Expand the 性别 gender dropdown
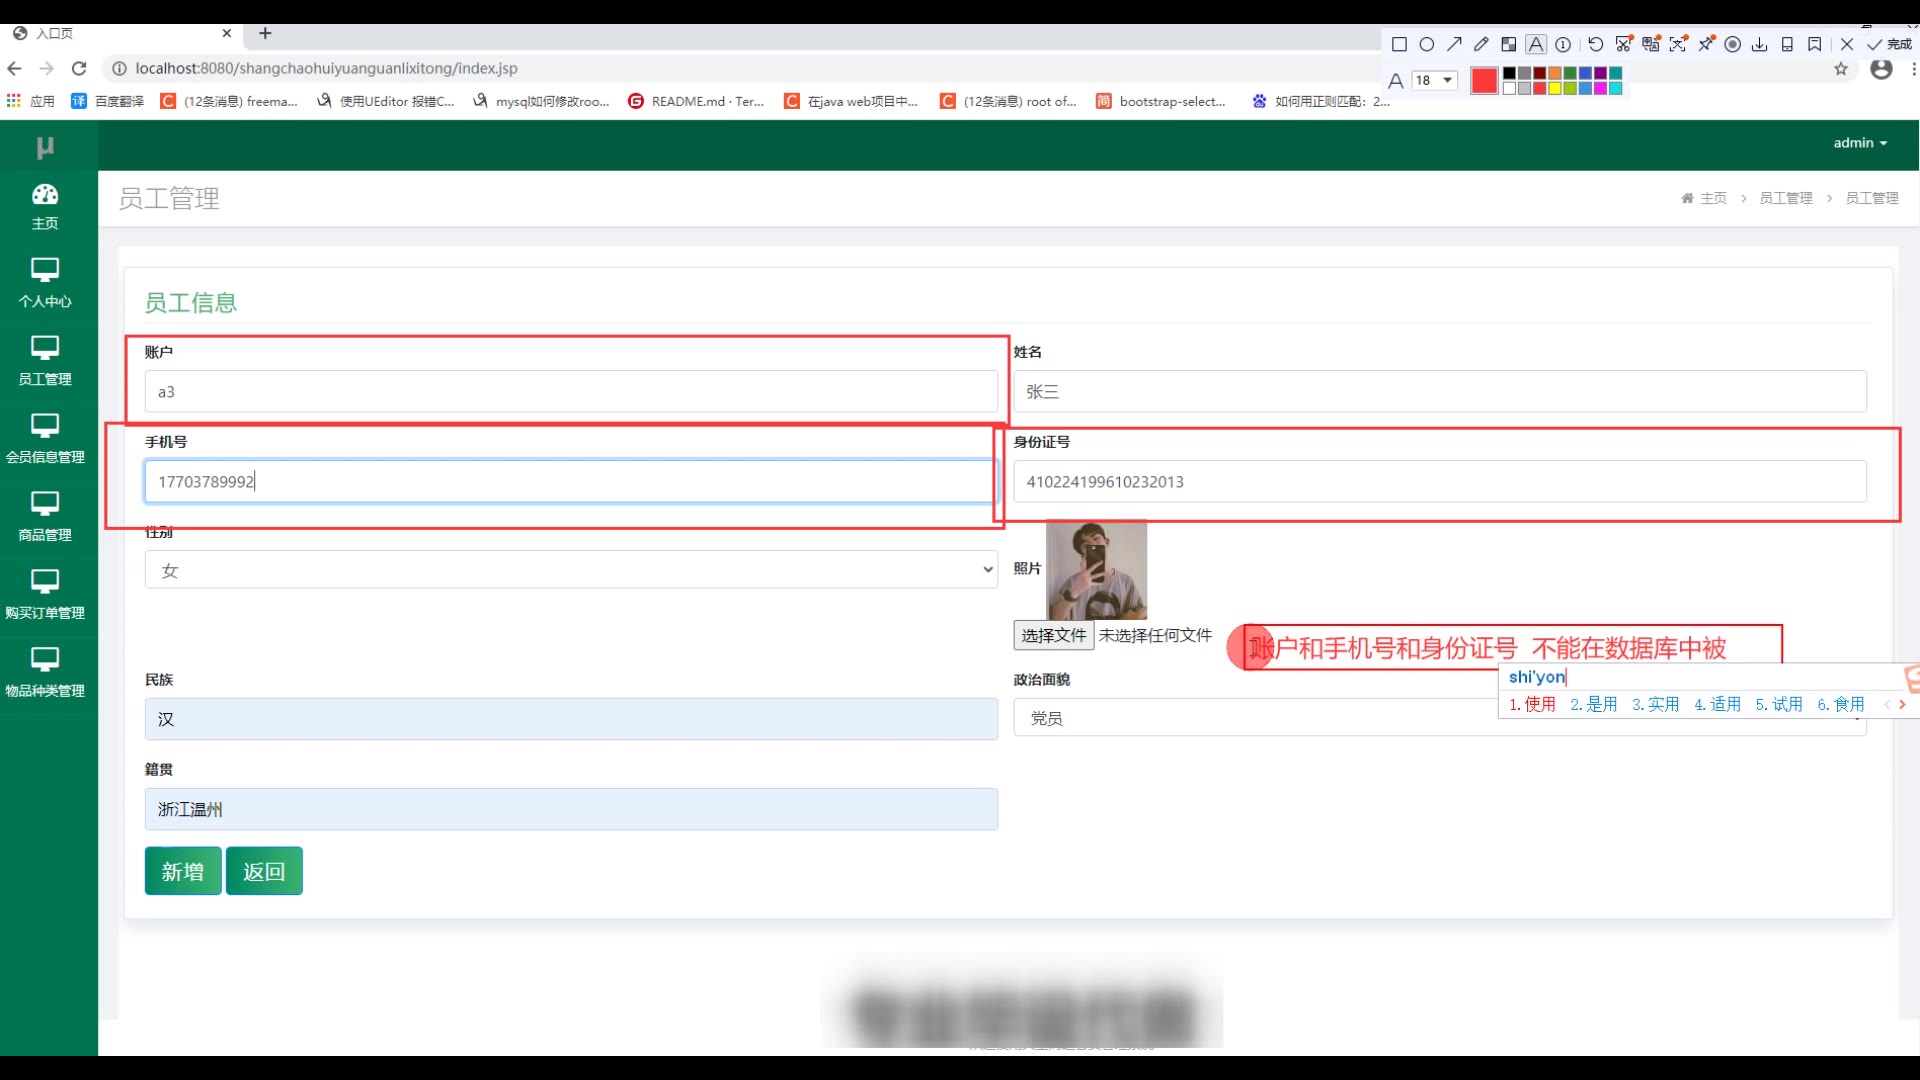Viewport: 1920px width, 1080px height. click(571, 570)
